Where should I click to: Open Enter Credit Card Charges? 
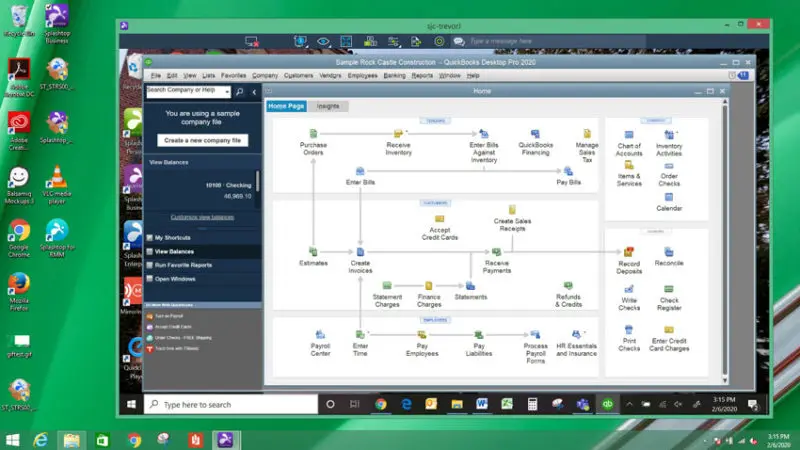(669, 330)
